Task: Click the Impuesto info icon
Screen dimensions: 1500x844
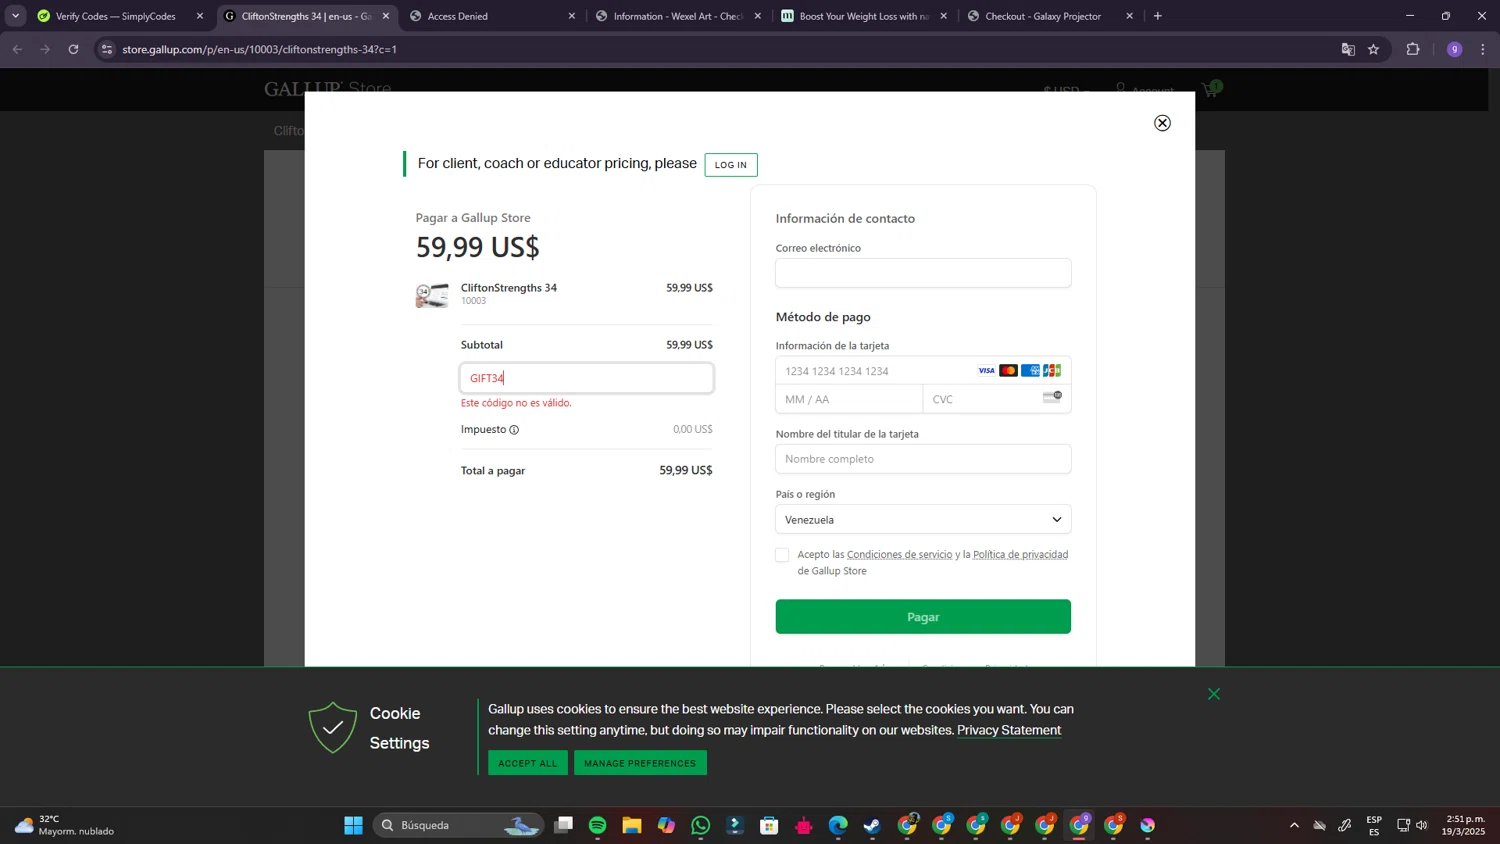Action: pyautogui.click(x=514, y=430)
